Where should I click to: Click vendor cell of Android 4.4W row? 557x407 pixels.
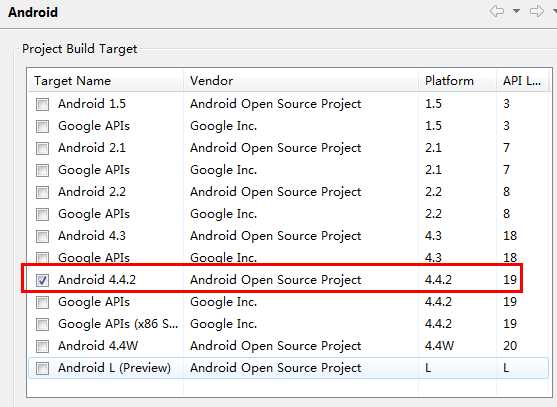[276, 346]
